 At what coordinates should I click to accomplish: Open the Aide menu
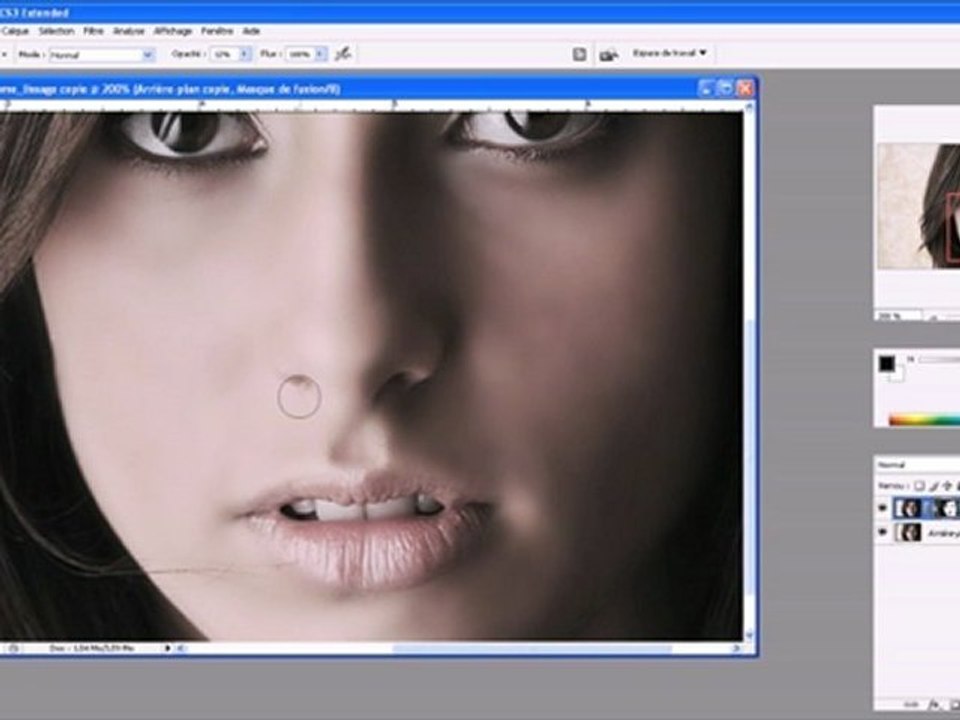251,31
